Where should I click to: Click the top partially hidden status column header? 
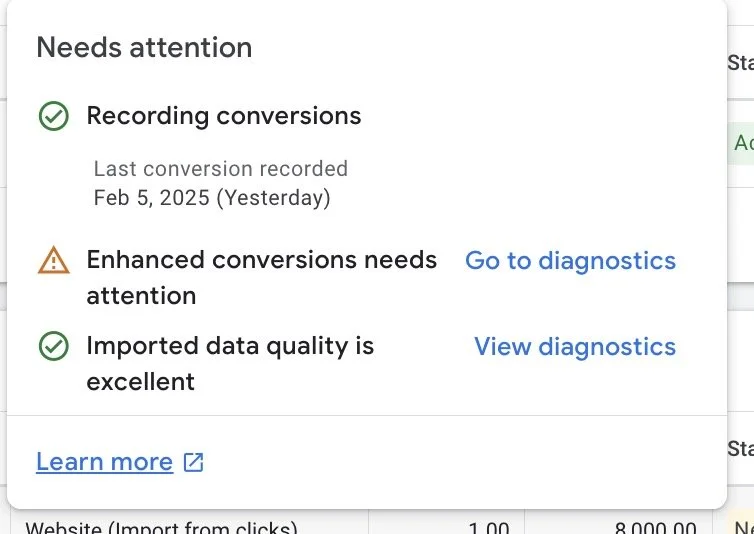coord(740,62)
